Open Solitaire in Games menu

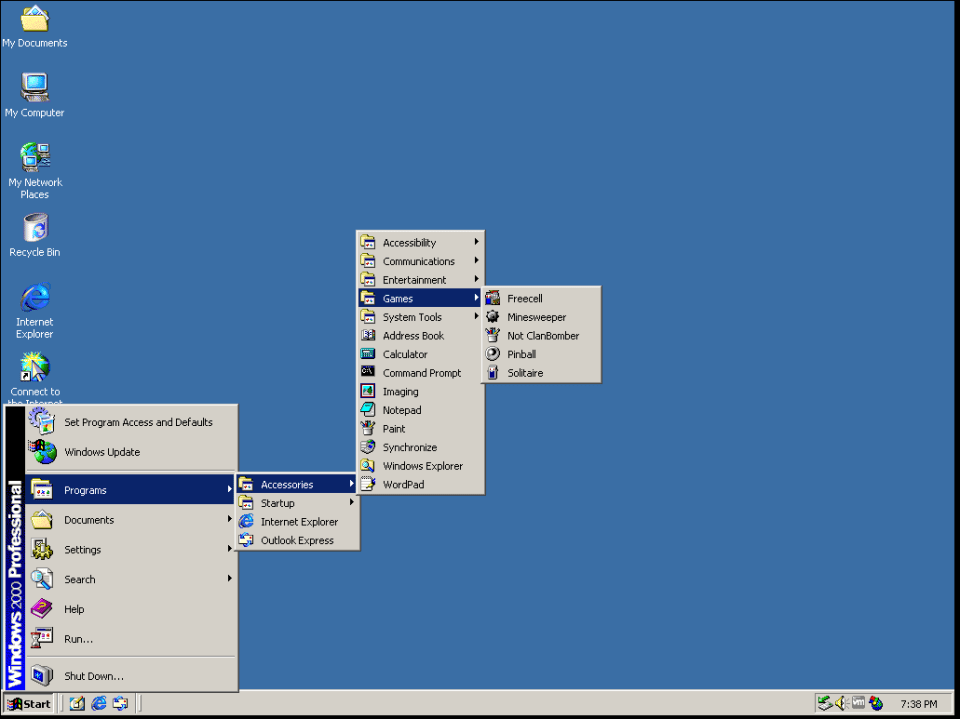525,373
